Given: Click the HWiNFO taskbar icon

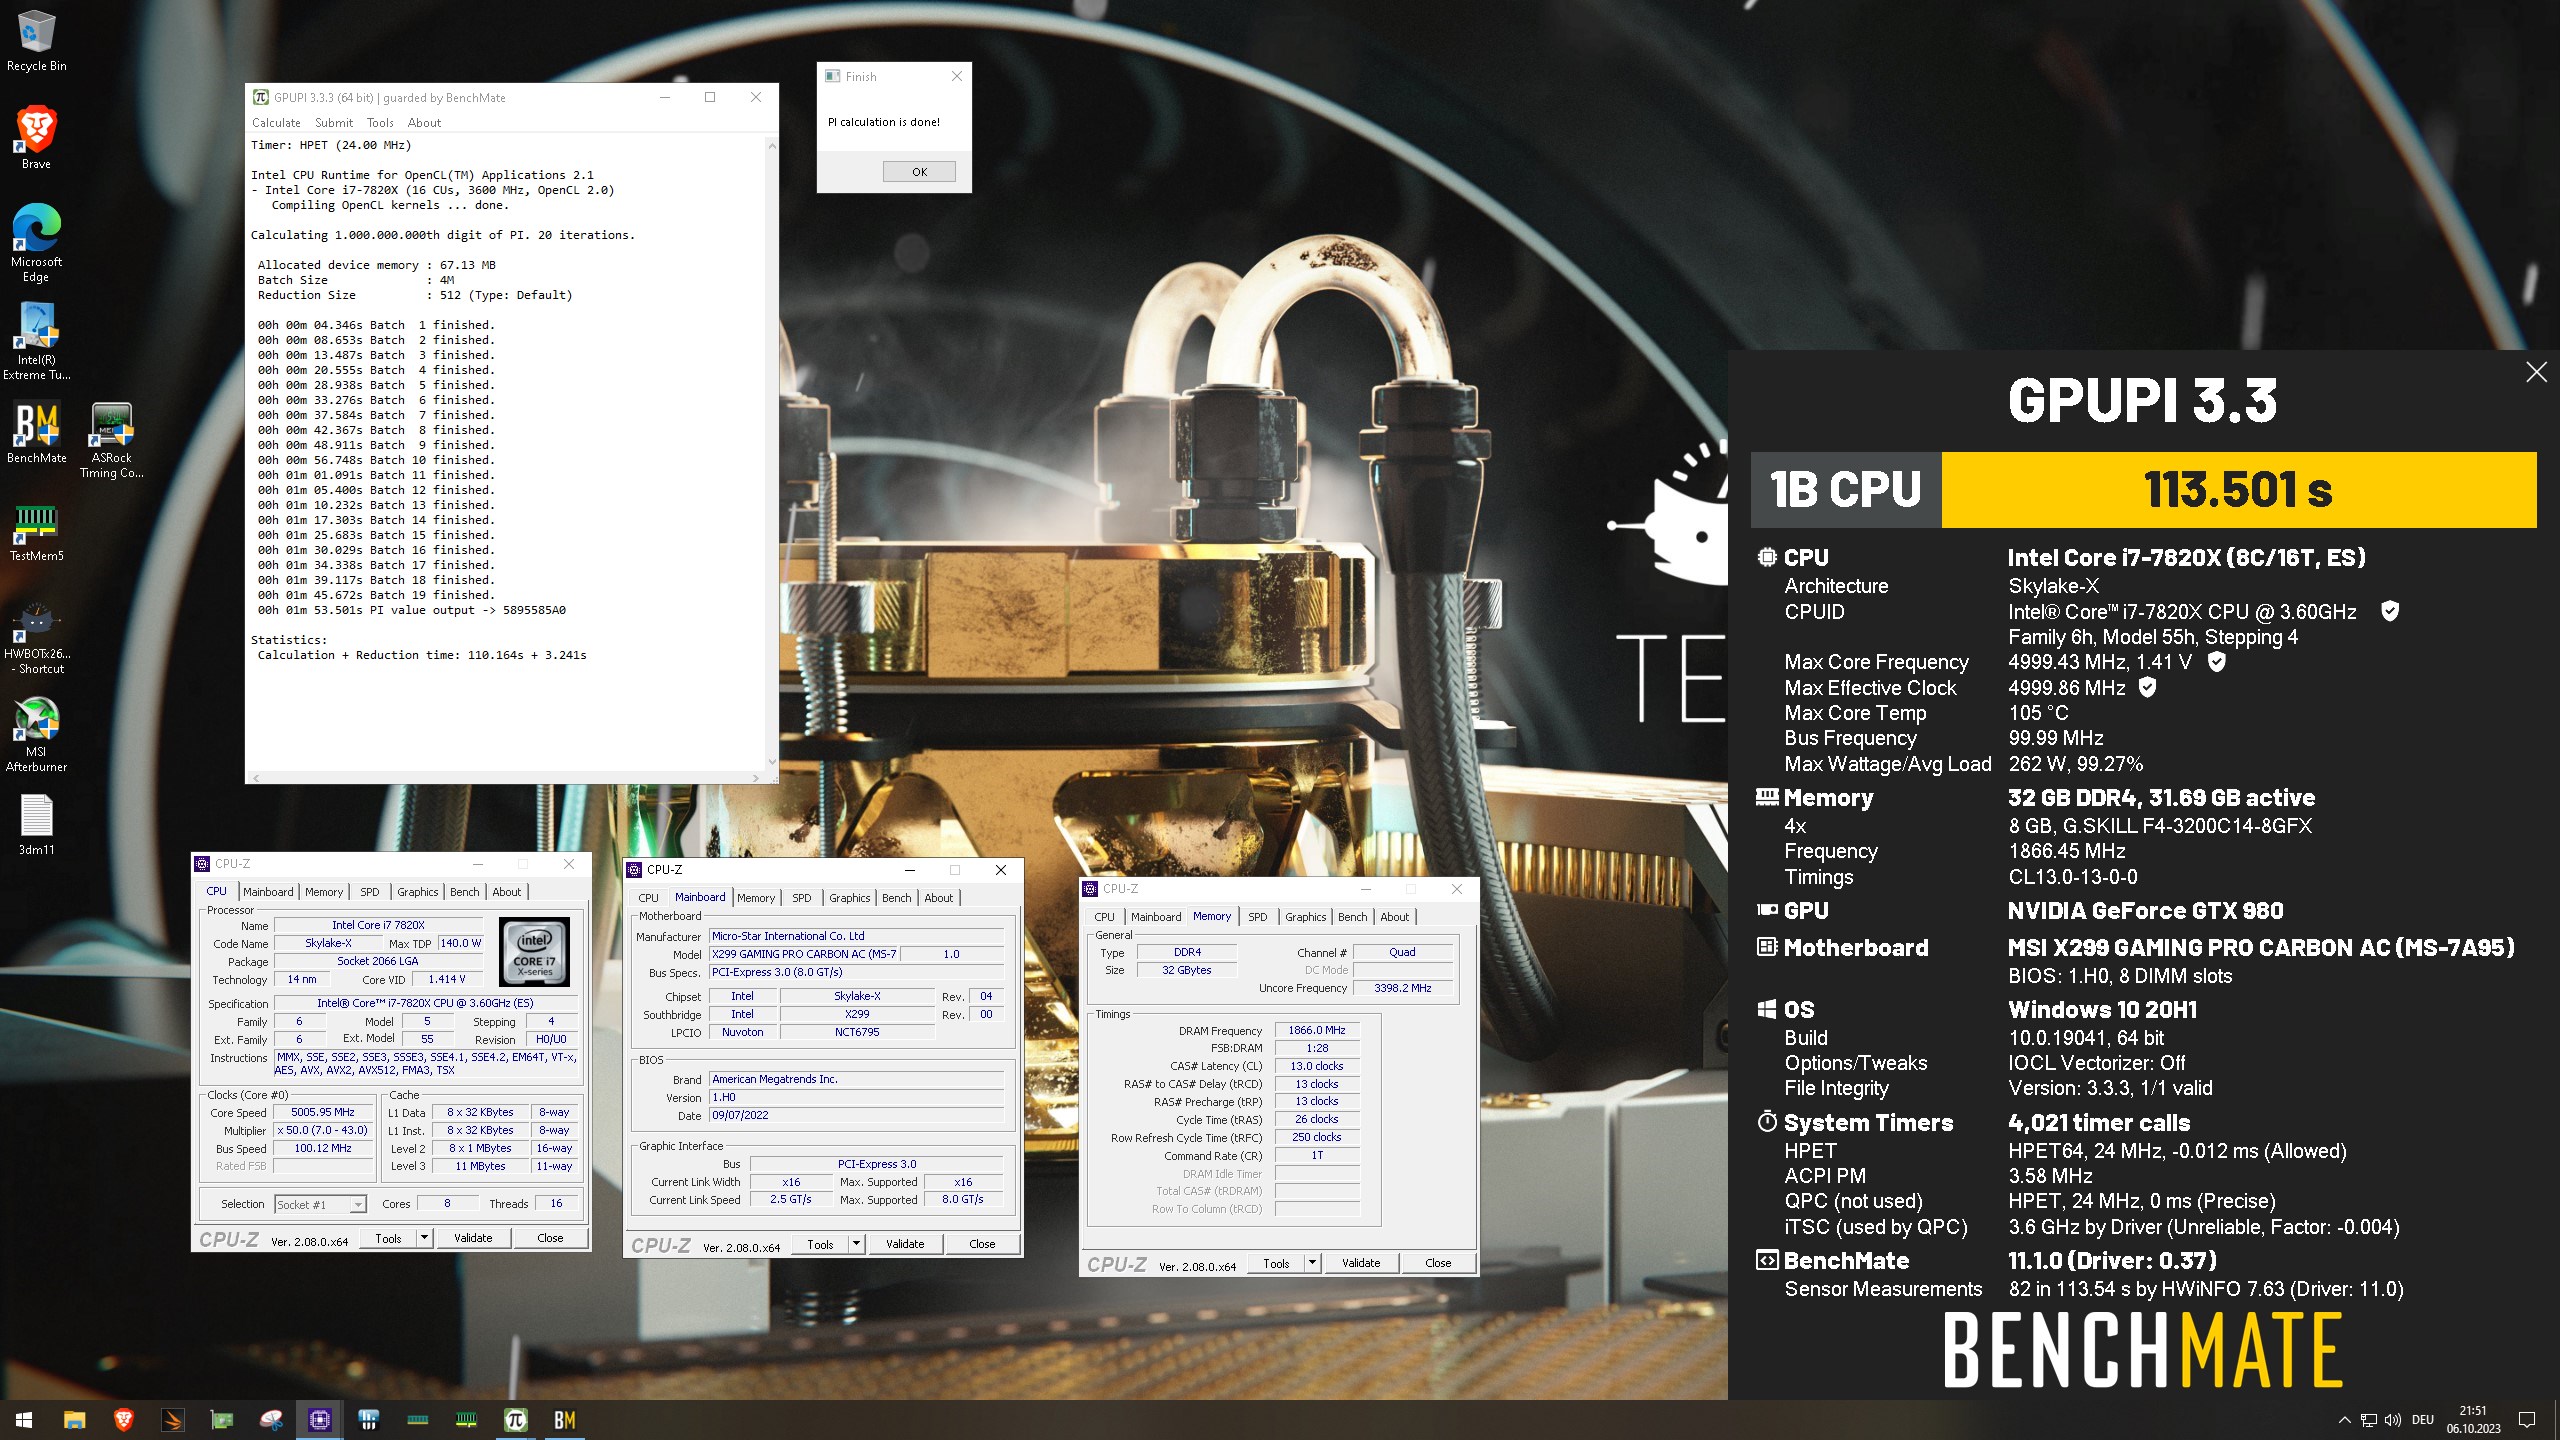Looking at the screenshot, I should 369,1419.
